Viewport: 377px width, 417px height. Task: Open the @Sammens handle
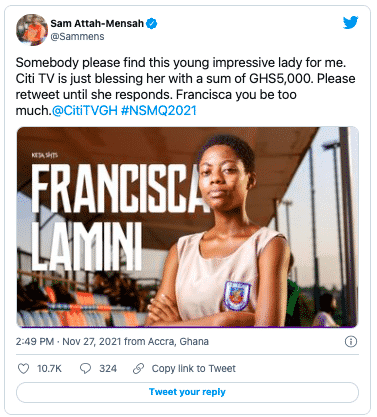pos(77,36)
